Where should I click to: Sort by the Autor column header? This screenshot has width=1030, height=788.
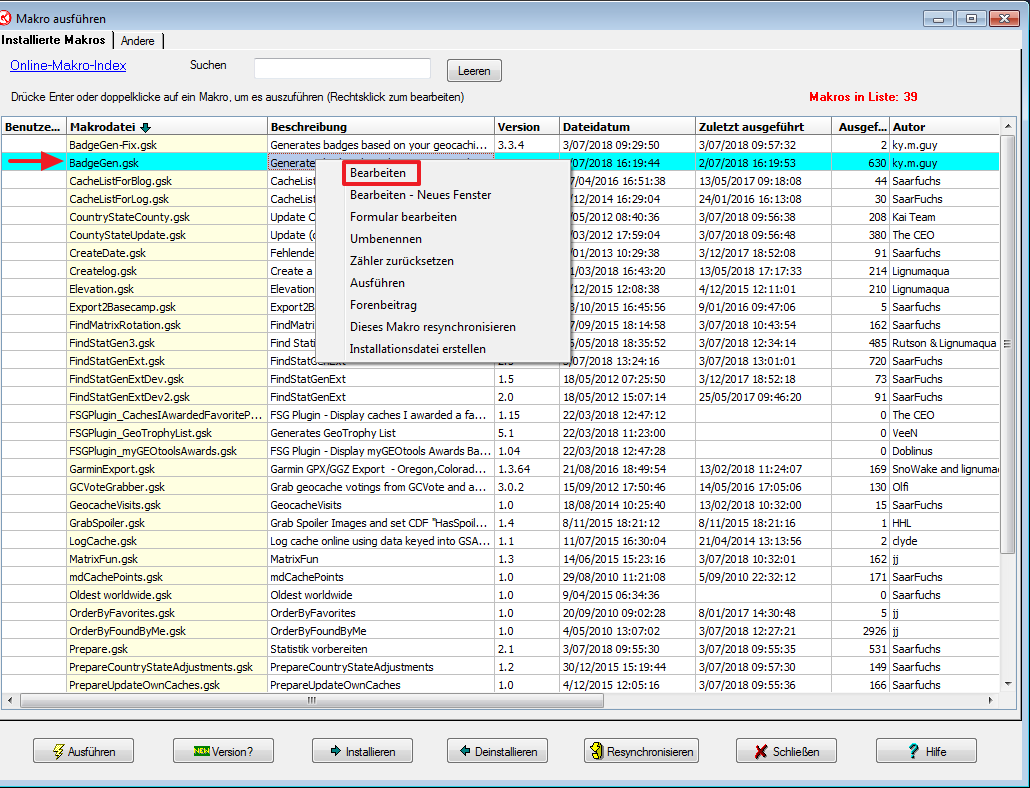[x=944, y=127]
